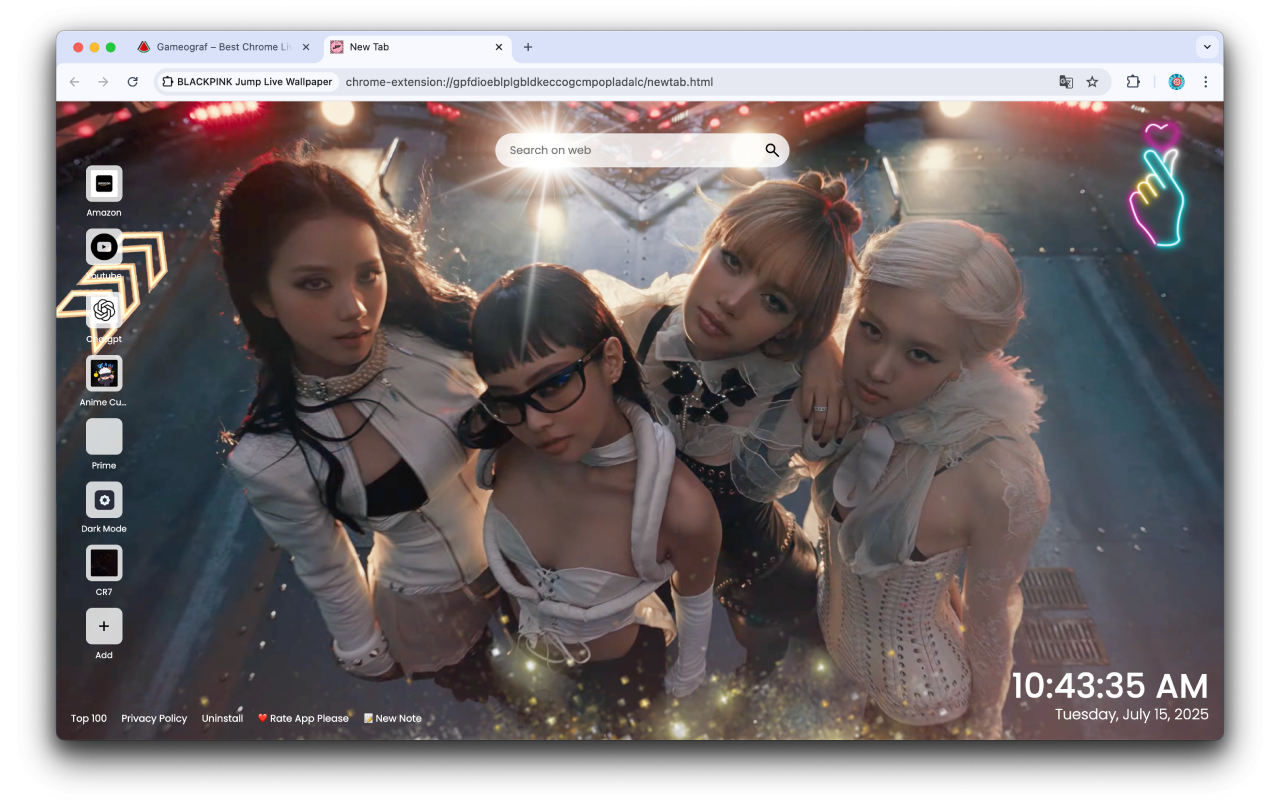Open the Chrome profile avatar

(1177, 82)
